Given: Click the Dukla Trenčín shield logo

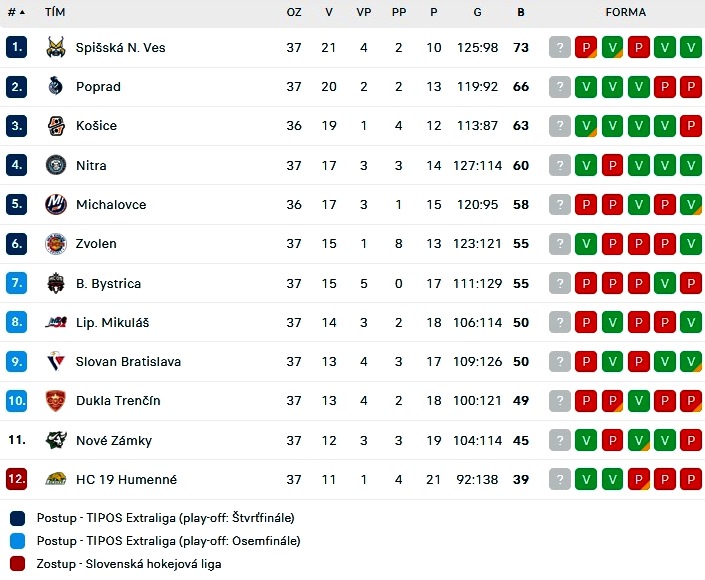Looking at the screenshot, I should (x=56, y=401).
